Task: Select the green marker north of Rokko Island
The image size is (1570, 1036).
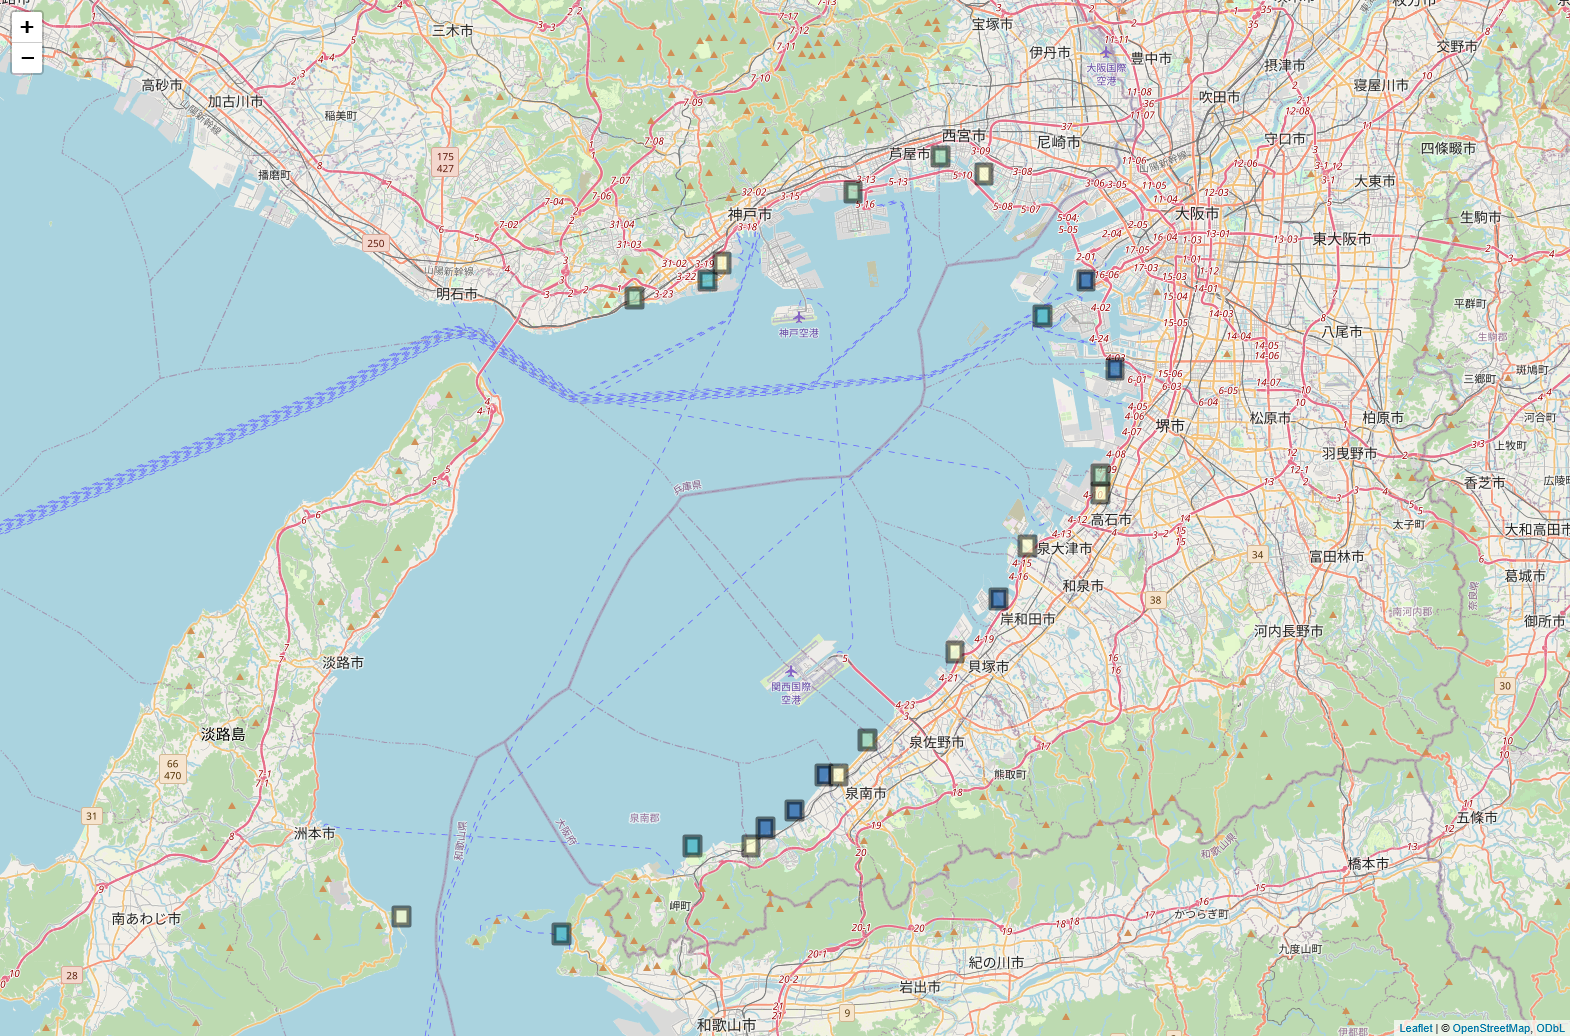Action: (x=852, y=191)
